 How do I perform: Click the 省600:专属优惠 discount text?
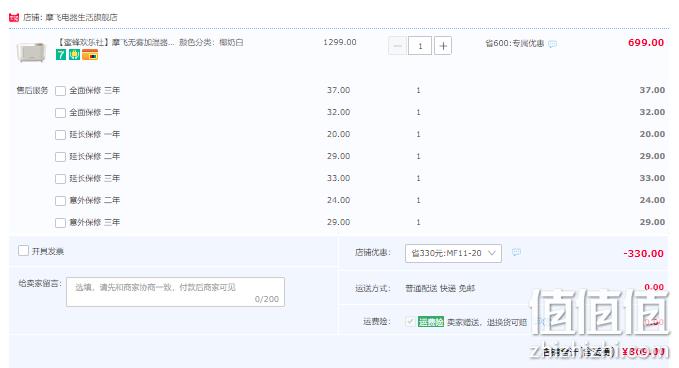(514, 43)
